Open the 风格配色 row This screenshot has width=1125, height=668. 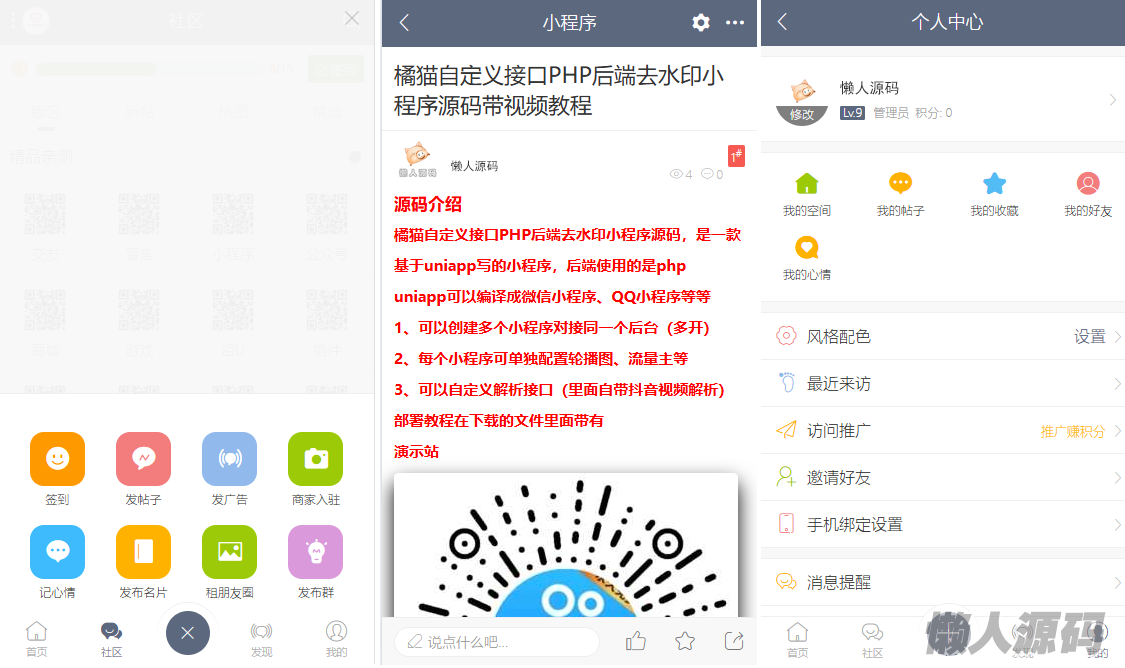click(943, 337)
